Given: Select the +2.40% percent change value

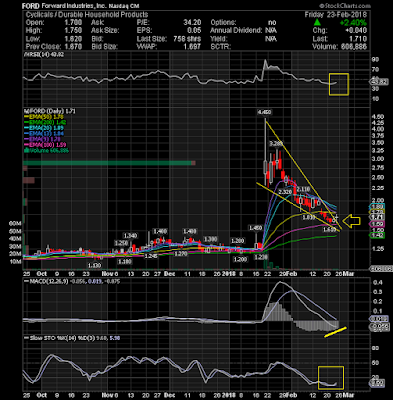Looking at the screenshot, I should point(353,23).
